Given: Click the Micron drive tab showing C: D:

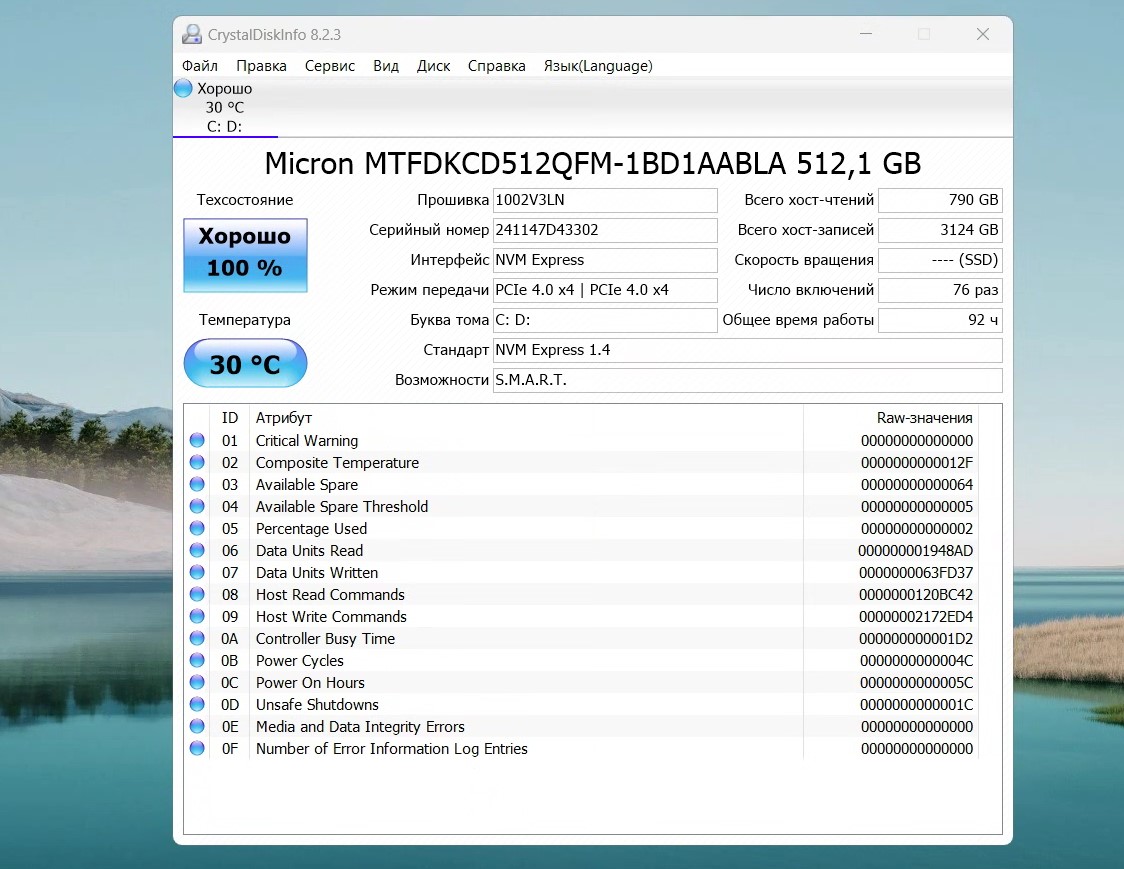Looking at the screenshot, I should point(225,107).
